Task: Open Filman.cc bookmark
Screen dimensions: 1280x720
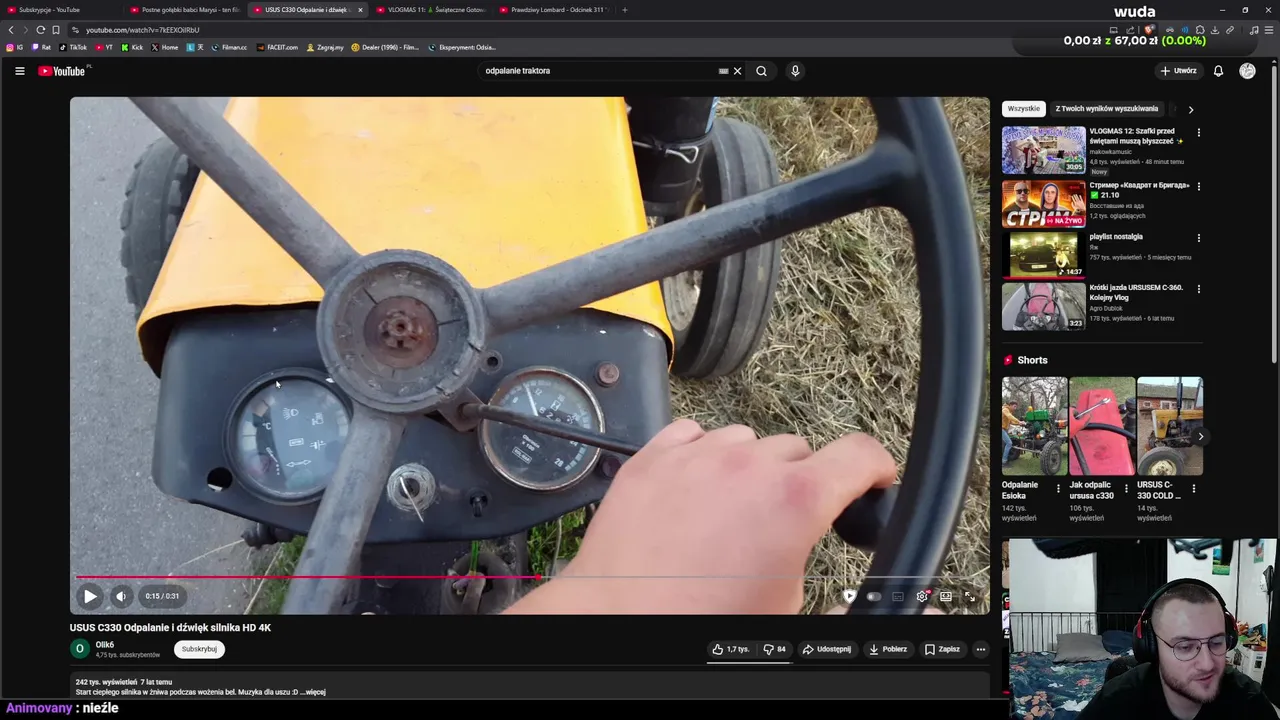Action: pos(229,47)
